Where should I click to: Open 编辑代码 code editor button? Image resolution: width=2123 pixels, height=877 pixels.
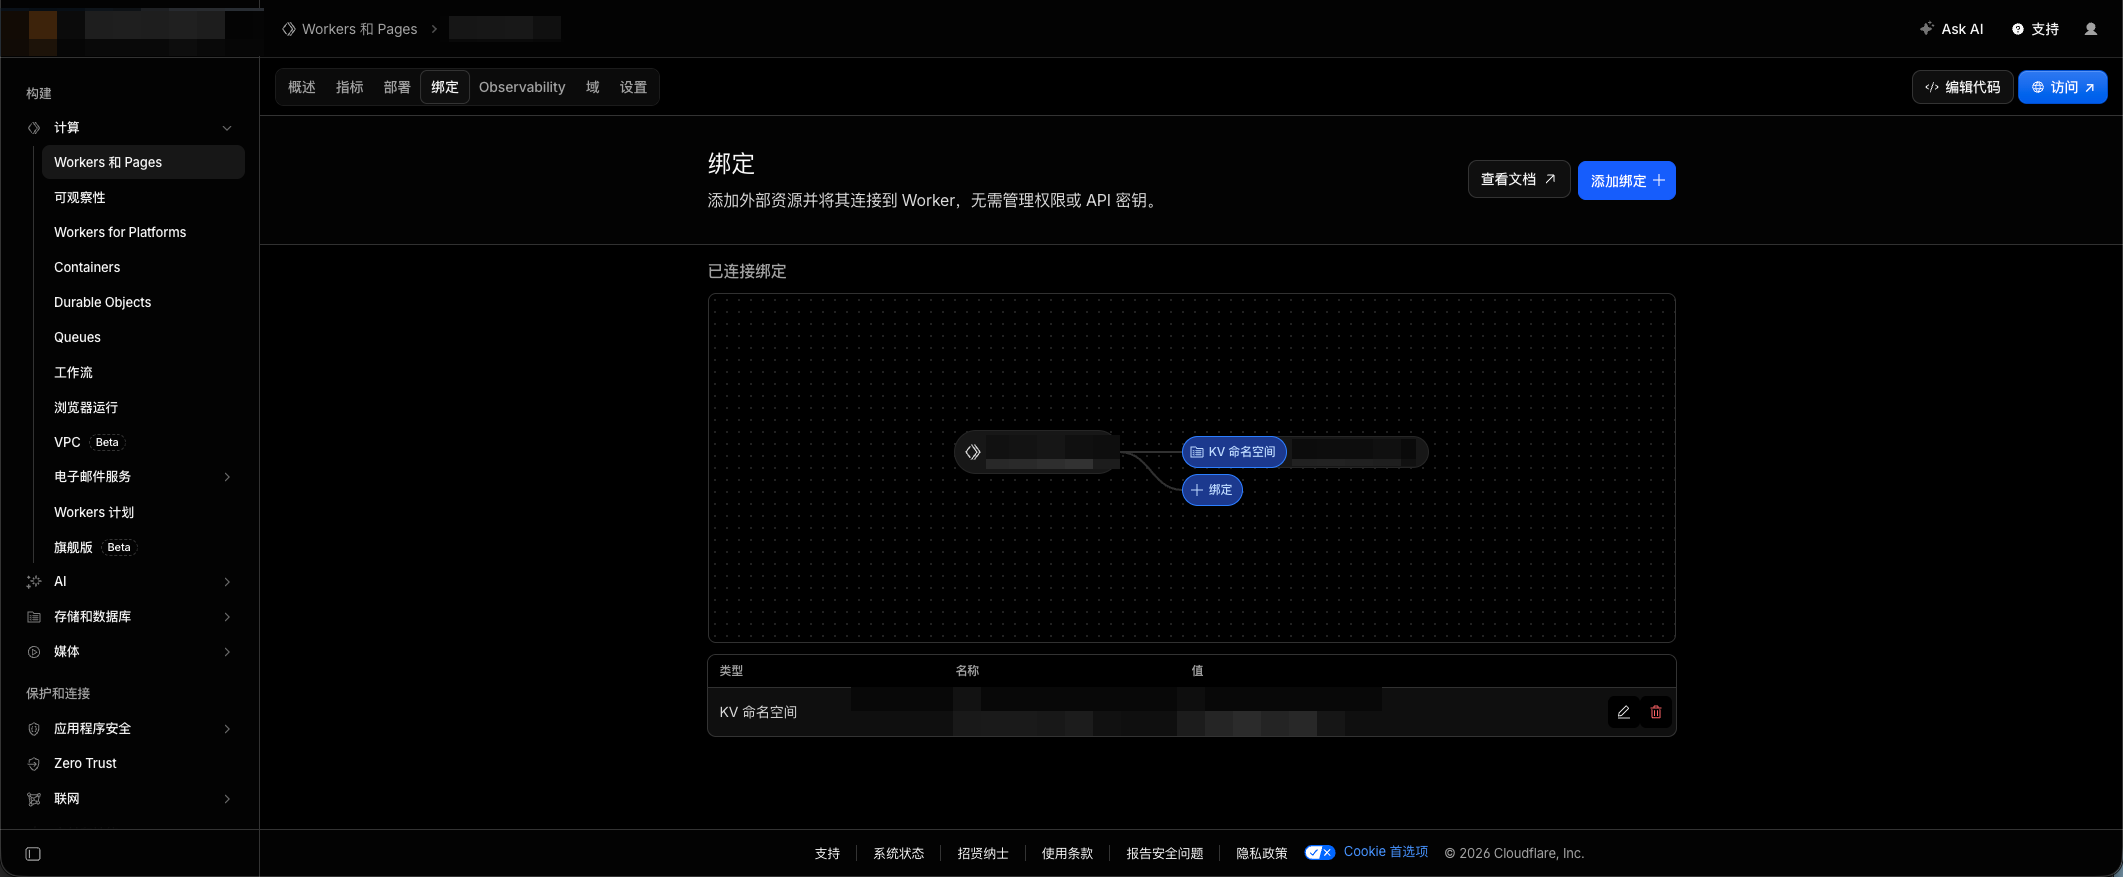coord(1962,87)
